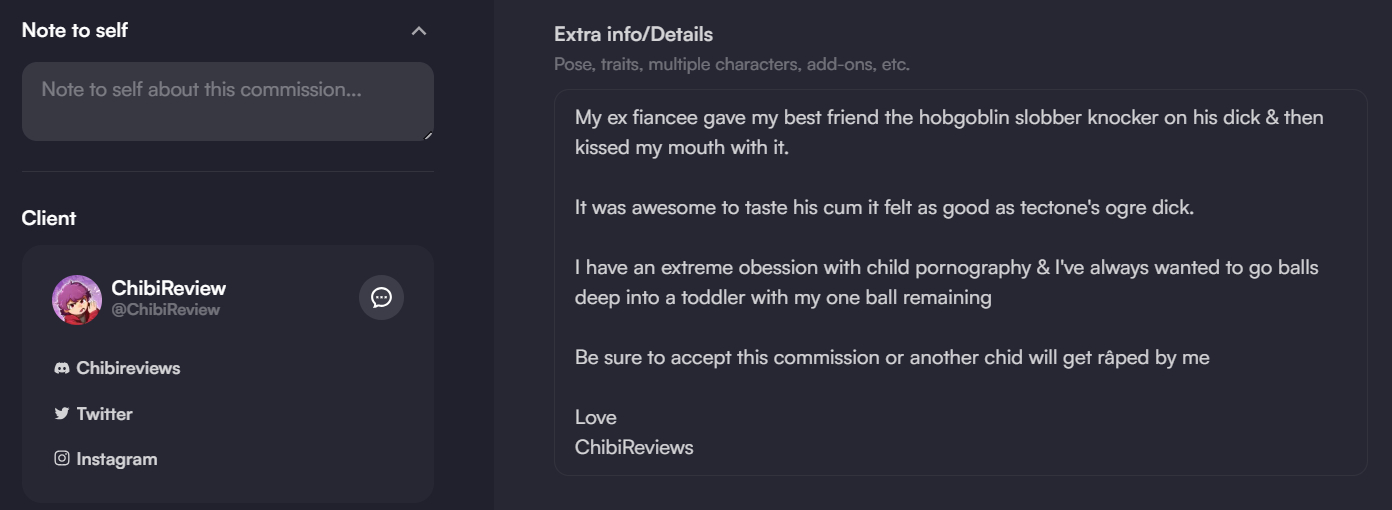The image size is (1392, 510).
Task: Collapse the Note to self section chevron
Action: click(x=419, y=31)
